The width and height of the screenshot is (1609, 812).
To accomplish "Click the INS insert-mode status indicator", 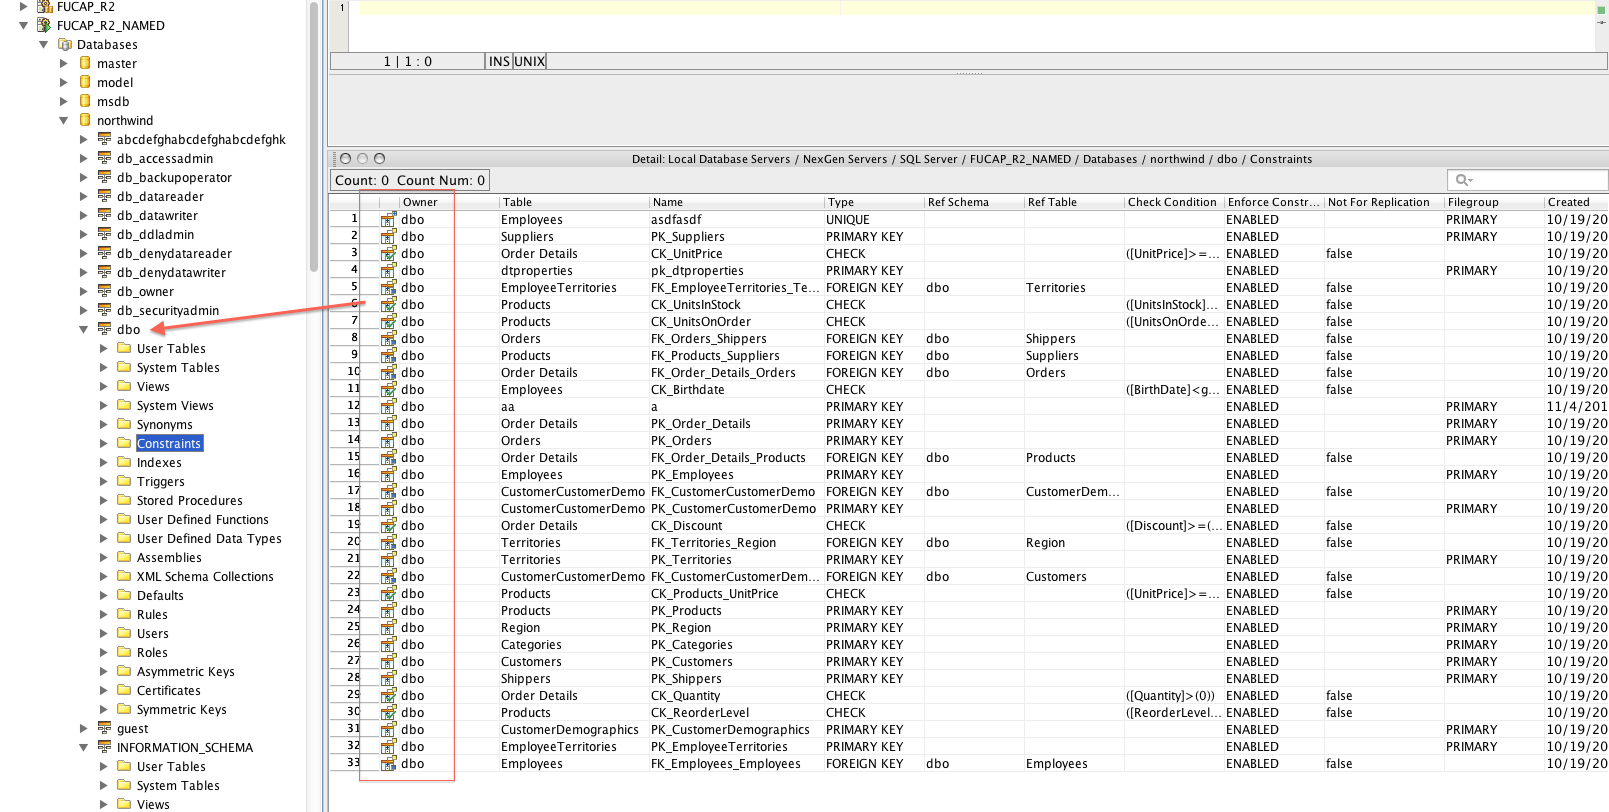I will 499,61.
